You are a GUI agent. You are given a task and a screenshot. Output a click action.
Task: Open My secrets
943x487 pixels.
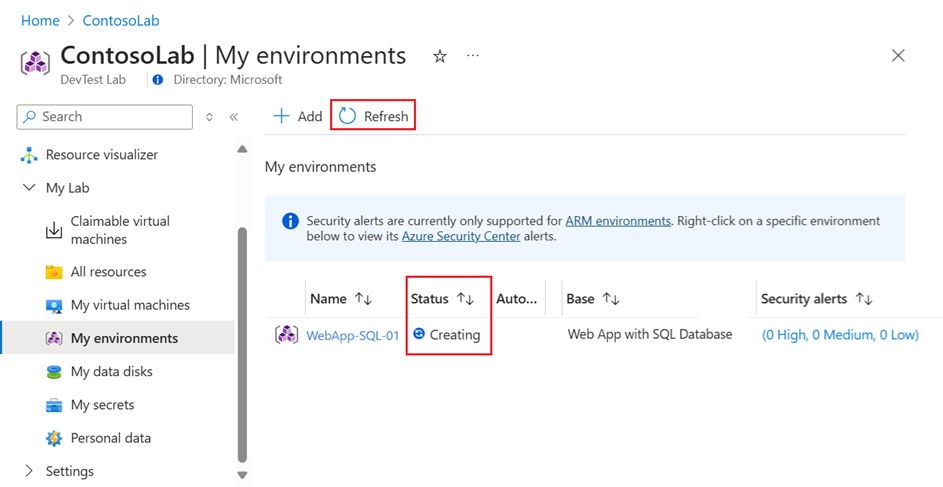(102, 405)
